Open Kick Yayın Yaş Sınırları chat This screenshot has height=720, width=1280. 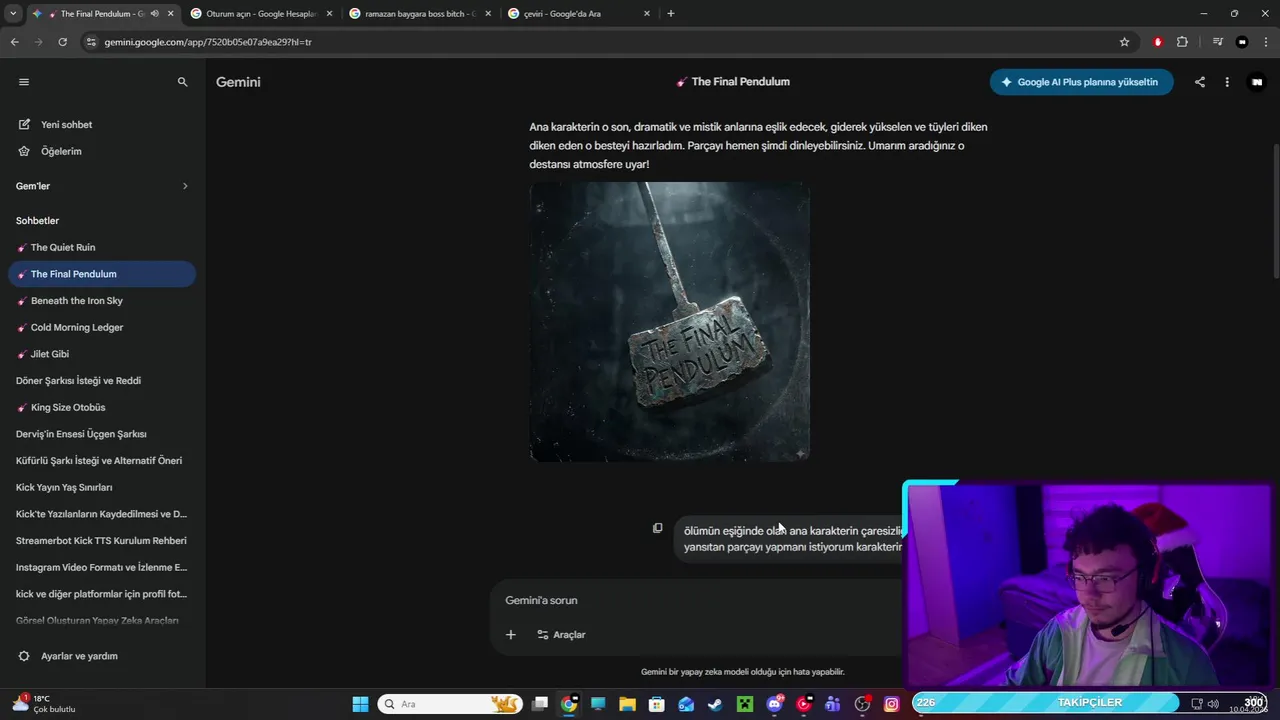click(102, 487)
